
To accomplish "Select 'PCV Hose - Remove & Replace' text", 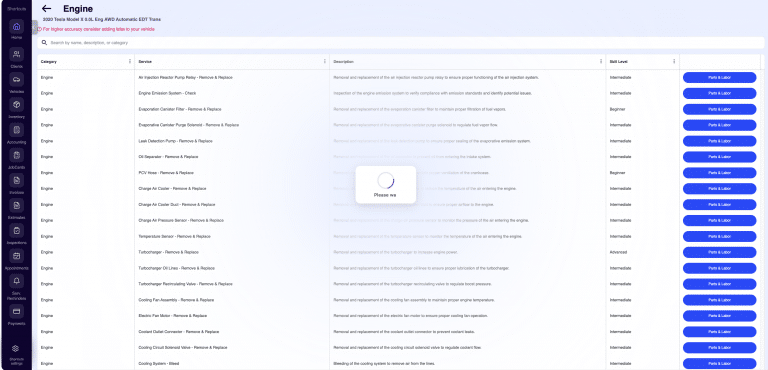I will [x=166, y=173].
